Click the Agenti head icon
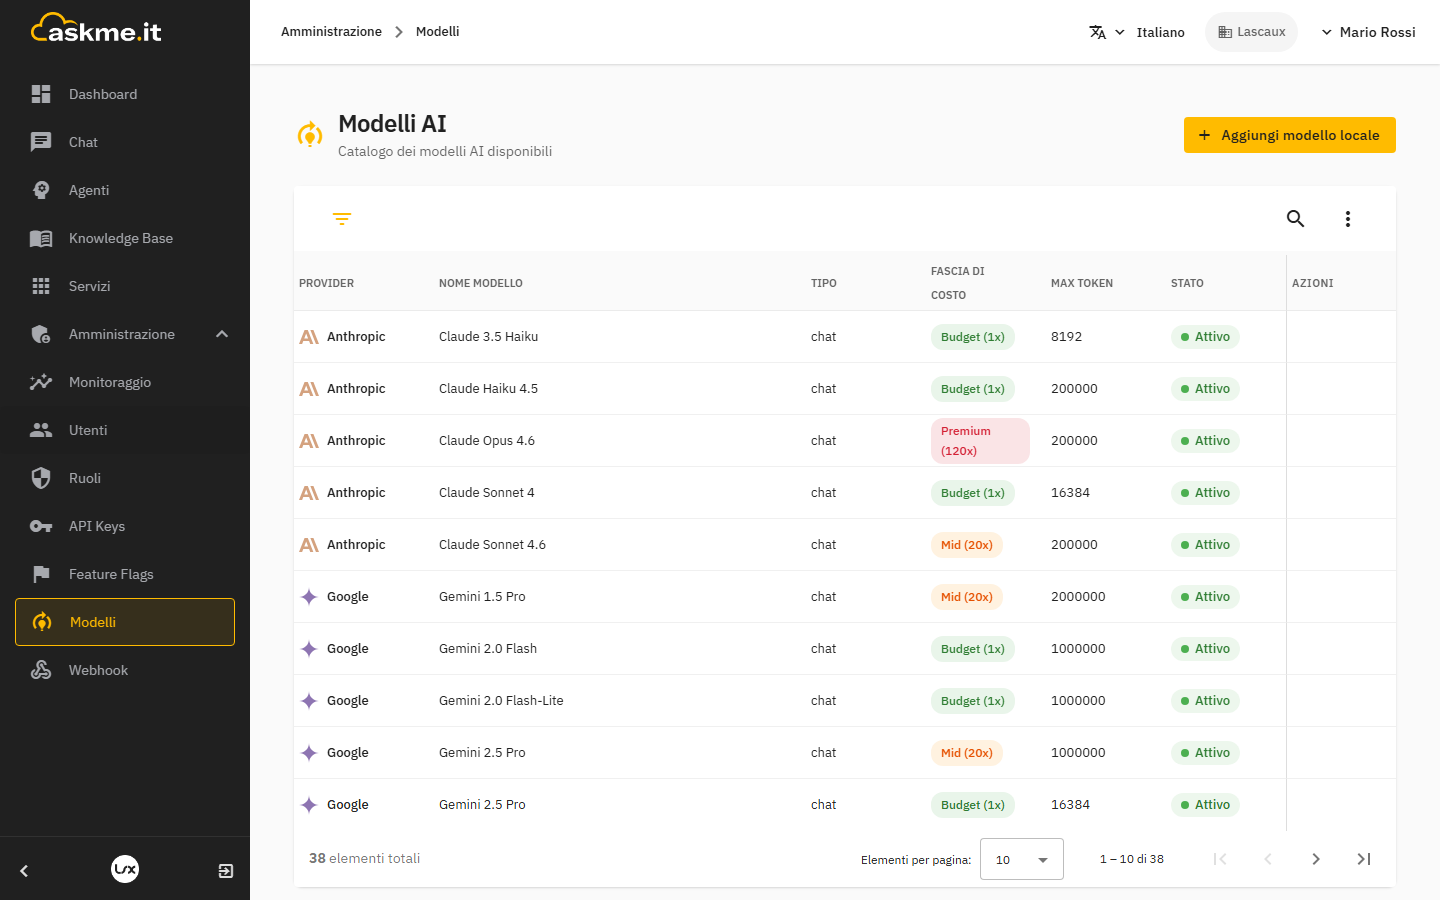Viewport: 1440px width, 900px height. click(x=41, y=190)
